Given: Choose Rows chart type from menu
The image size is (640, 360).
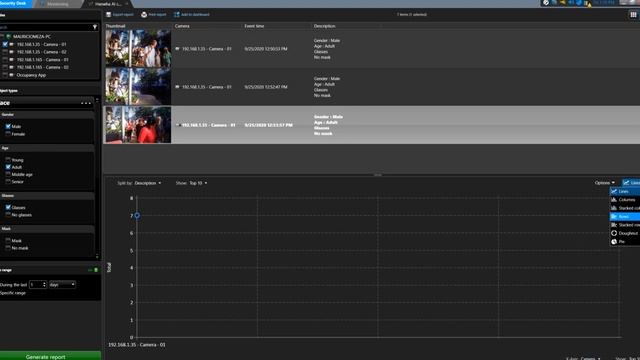Looking at the screenshot, I should coord(625,216).
